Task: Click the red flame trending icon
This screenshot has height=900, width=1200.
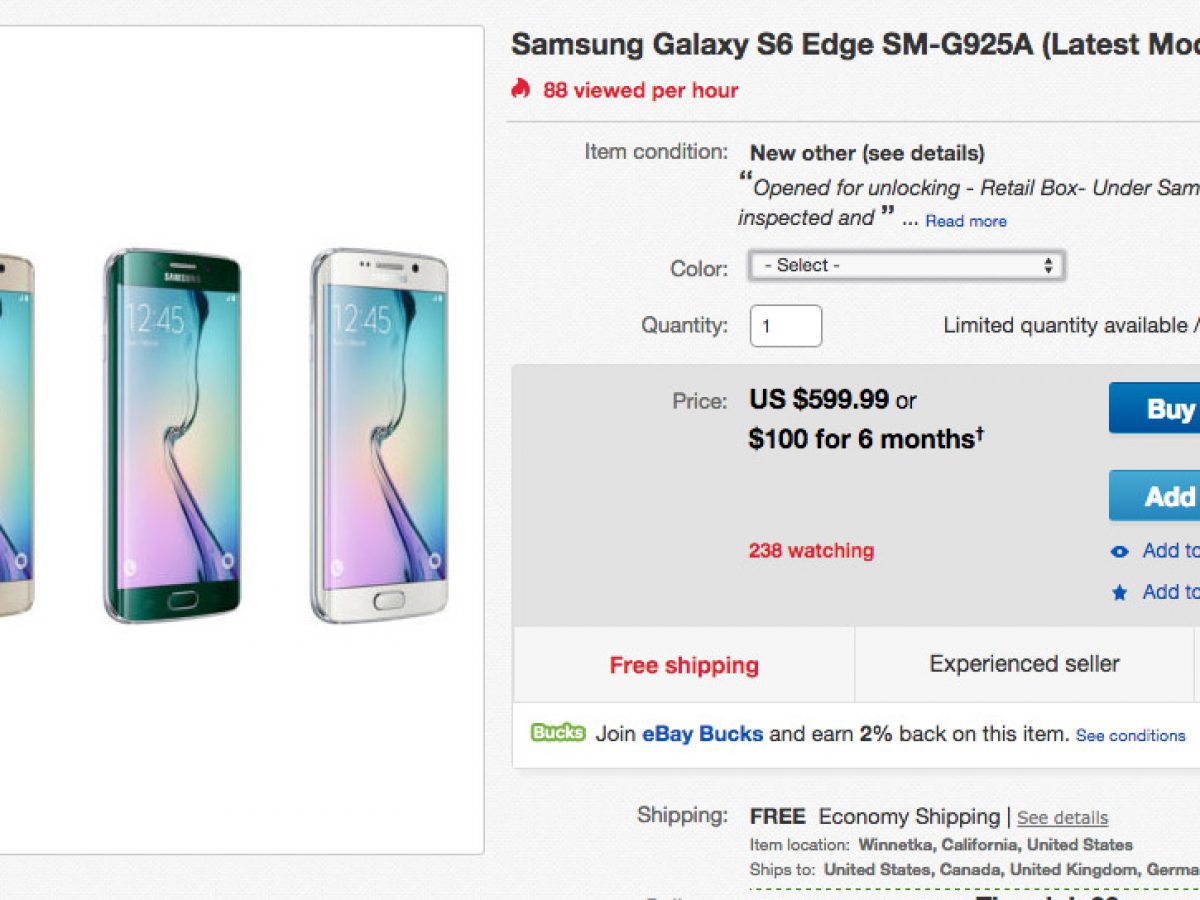Action: pyautogui.click(x=520, y=89)
